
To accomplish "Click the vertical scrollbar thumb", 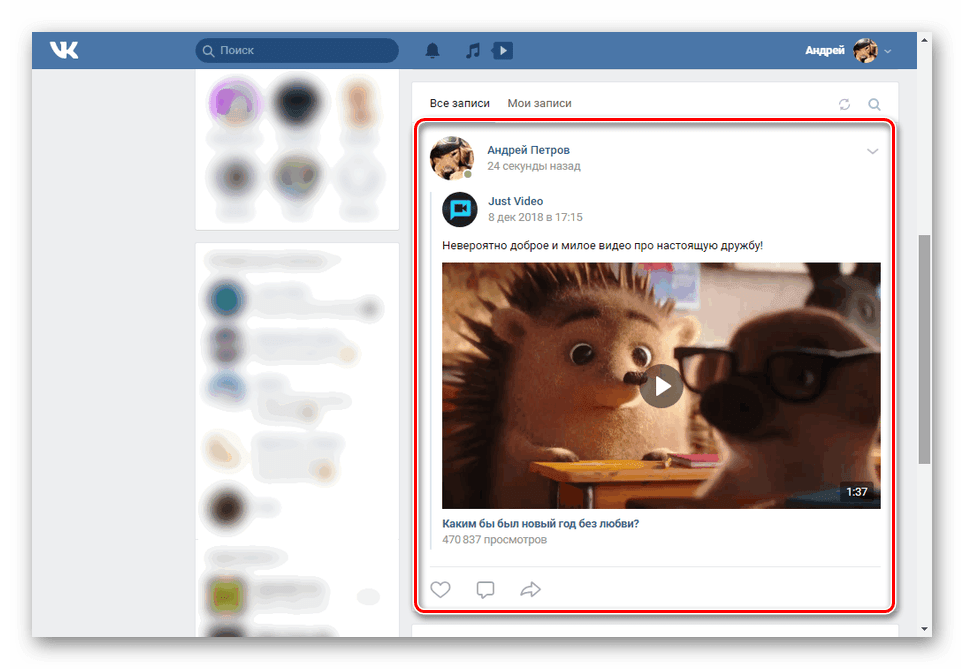I will tap(924, 349).
